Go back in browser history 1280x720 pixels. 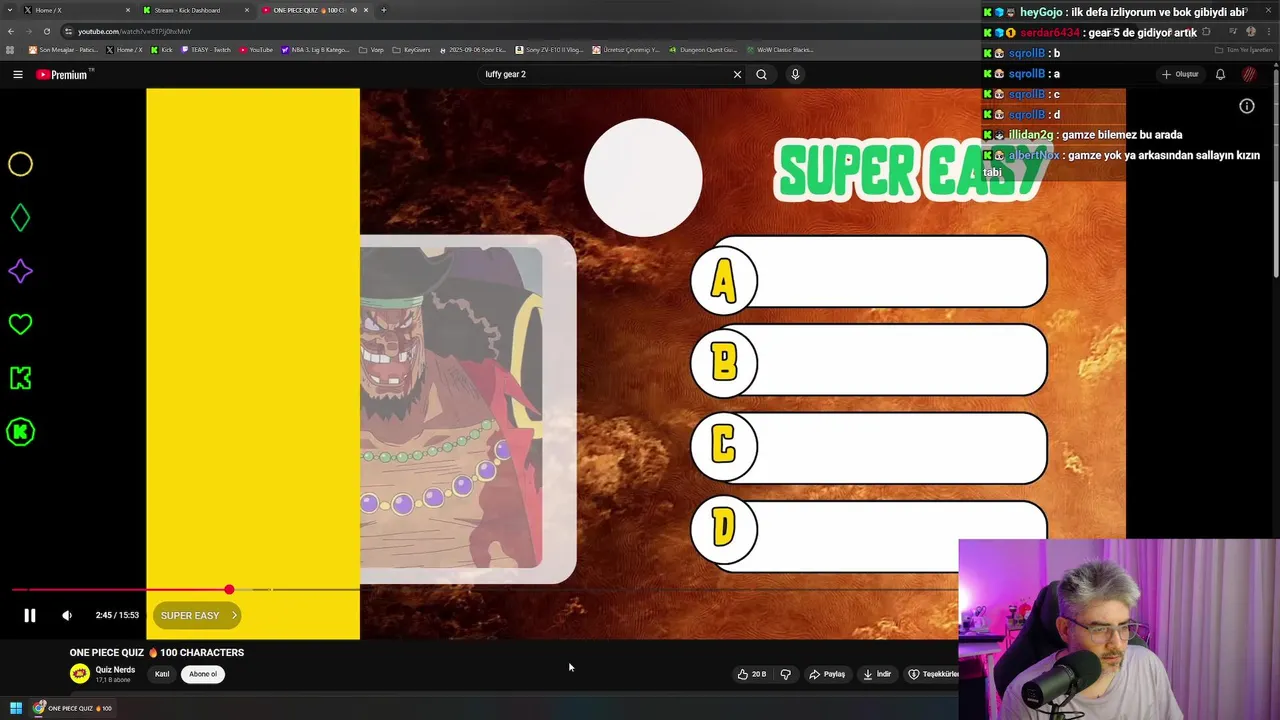(x=11, y=31)
